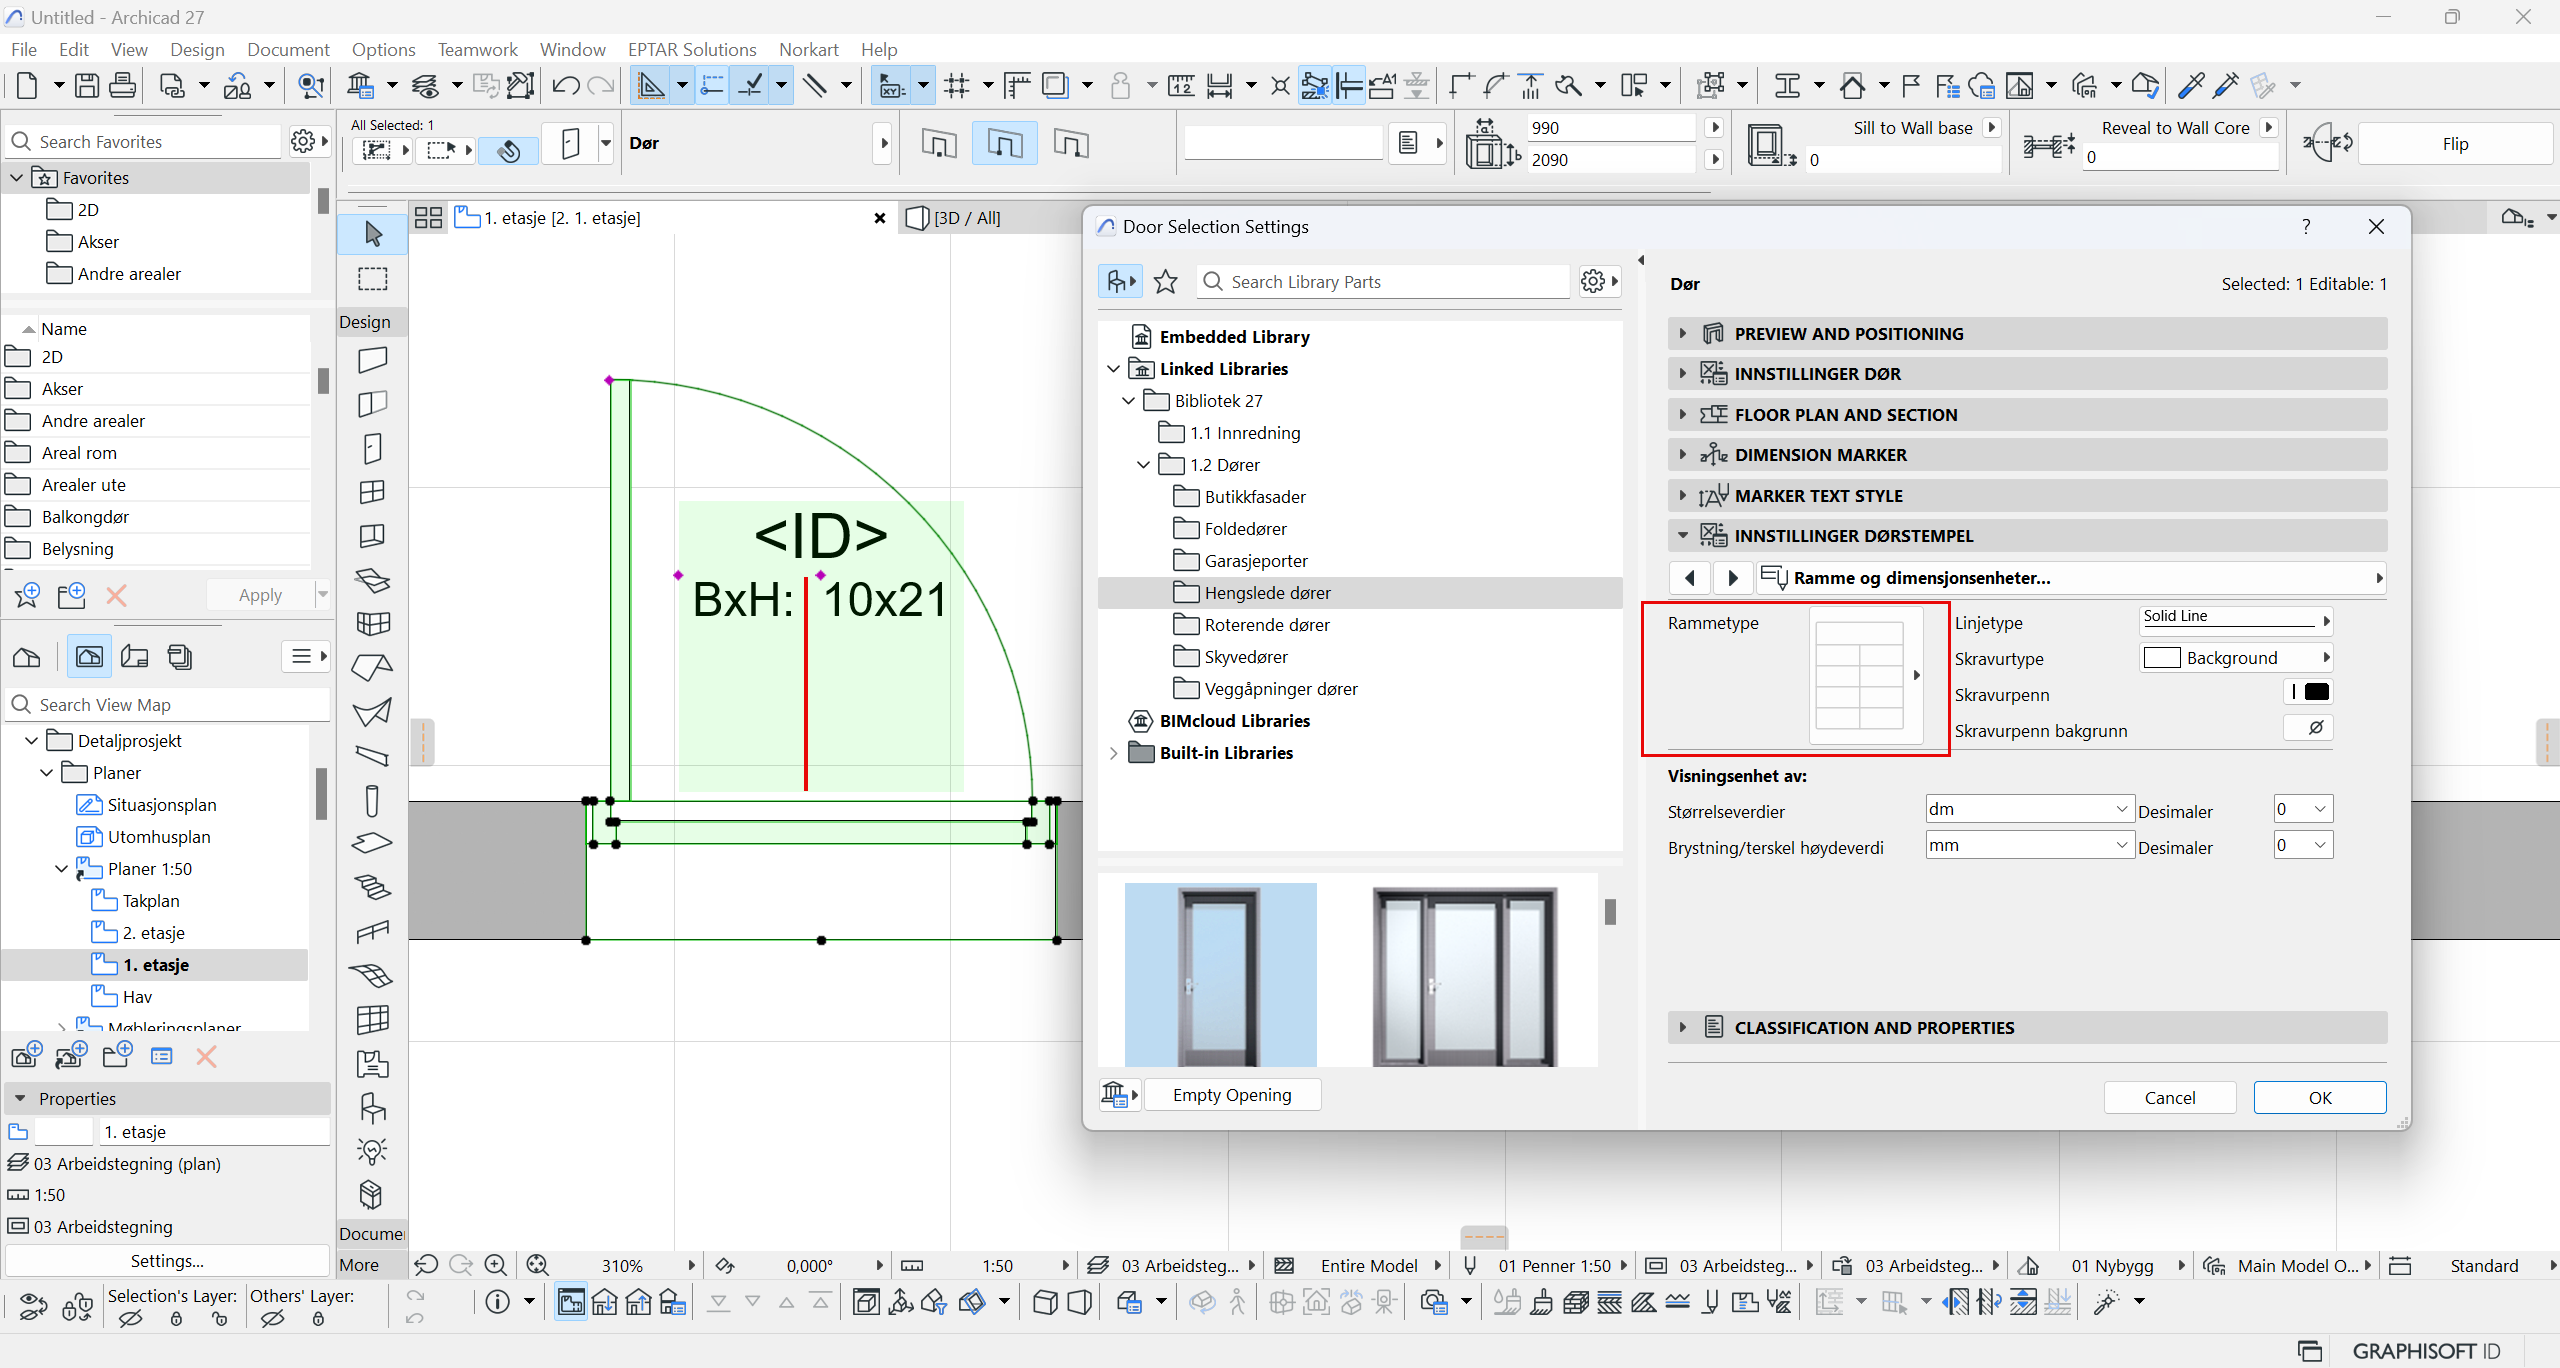This screenshot has width=2560, height=1368.
Task: Click the Undo arrow in toolbar
Action: tap(565, 86)
